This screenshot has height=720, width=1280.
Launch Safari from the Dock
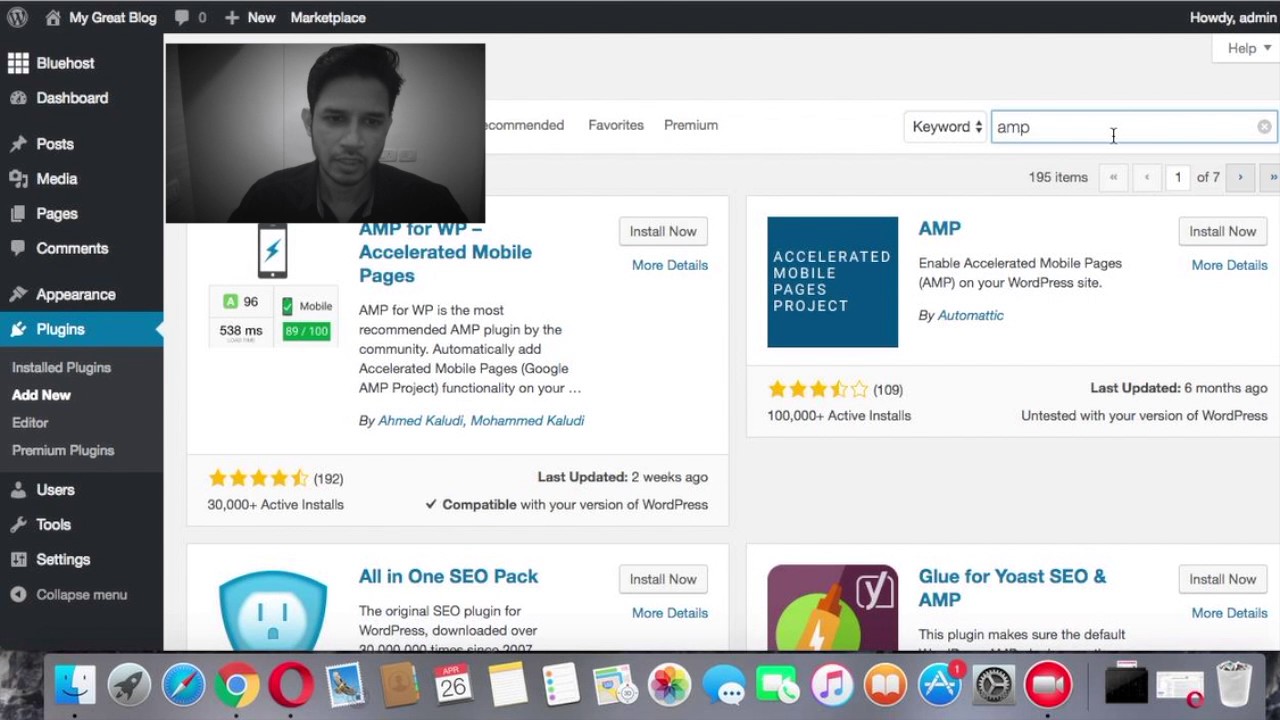tap(183, 686)
